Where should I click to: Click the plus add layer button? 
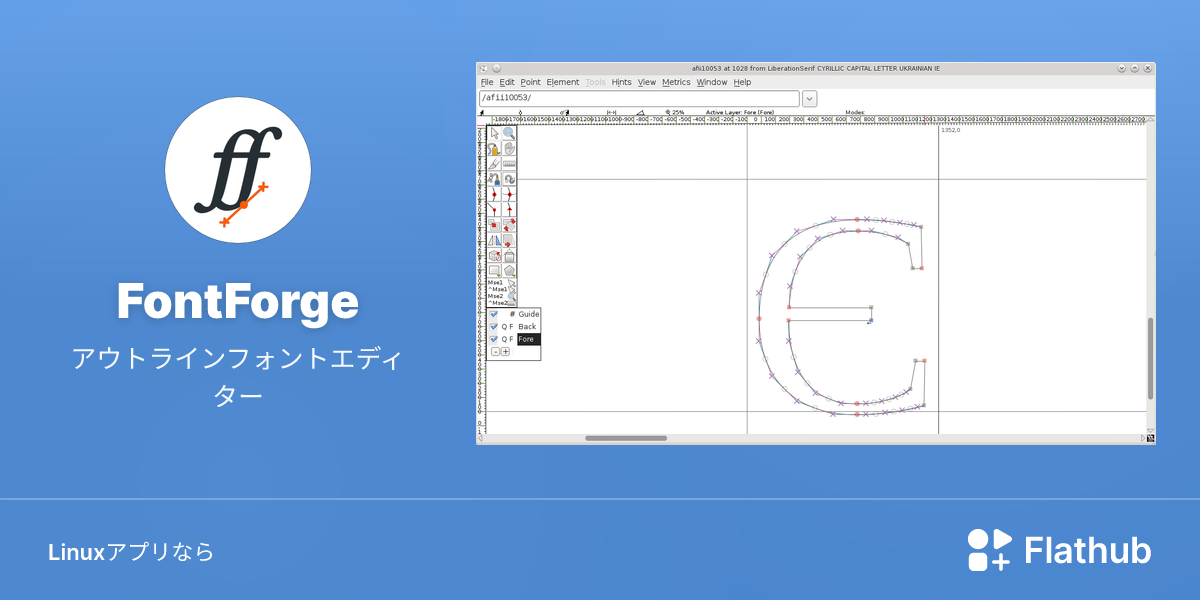pyautogui.click(x=505, y=351)
